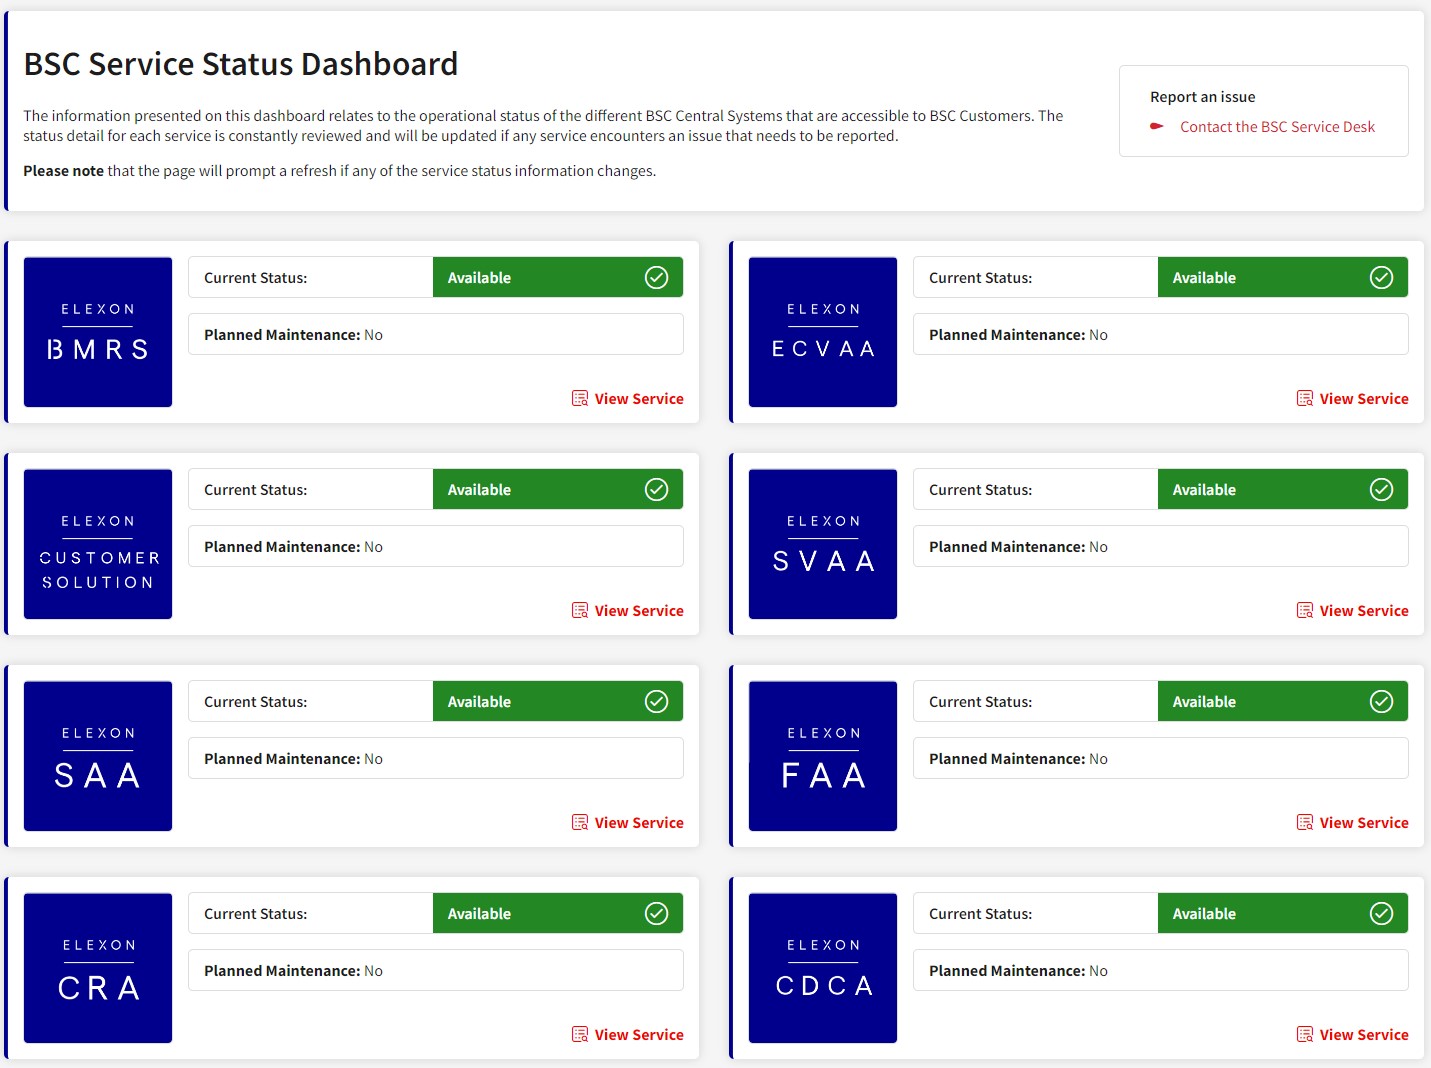Open View Service for Customer Solution

(639, 610)
